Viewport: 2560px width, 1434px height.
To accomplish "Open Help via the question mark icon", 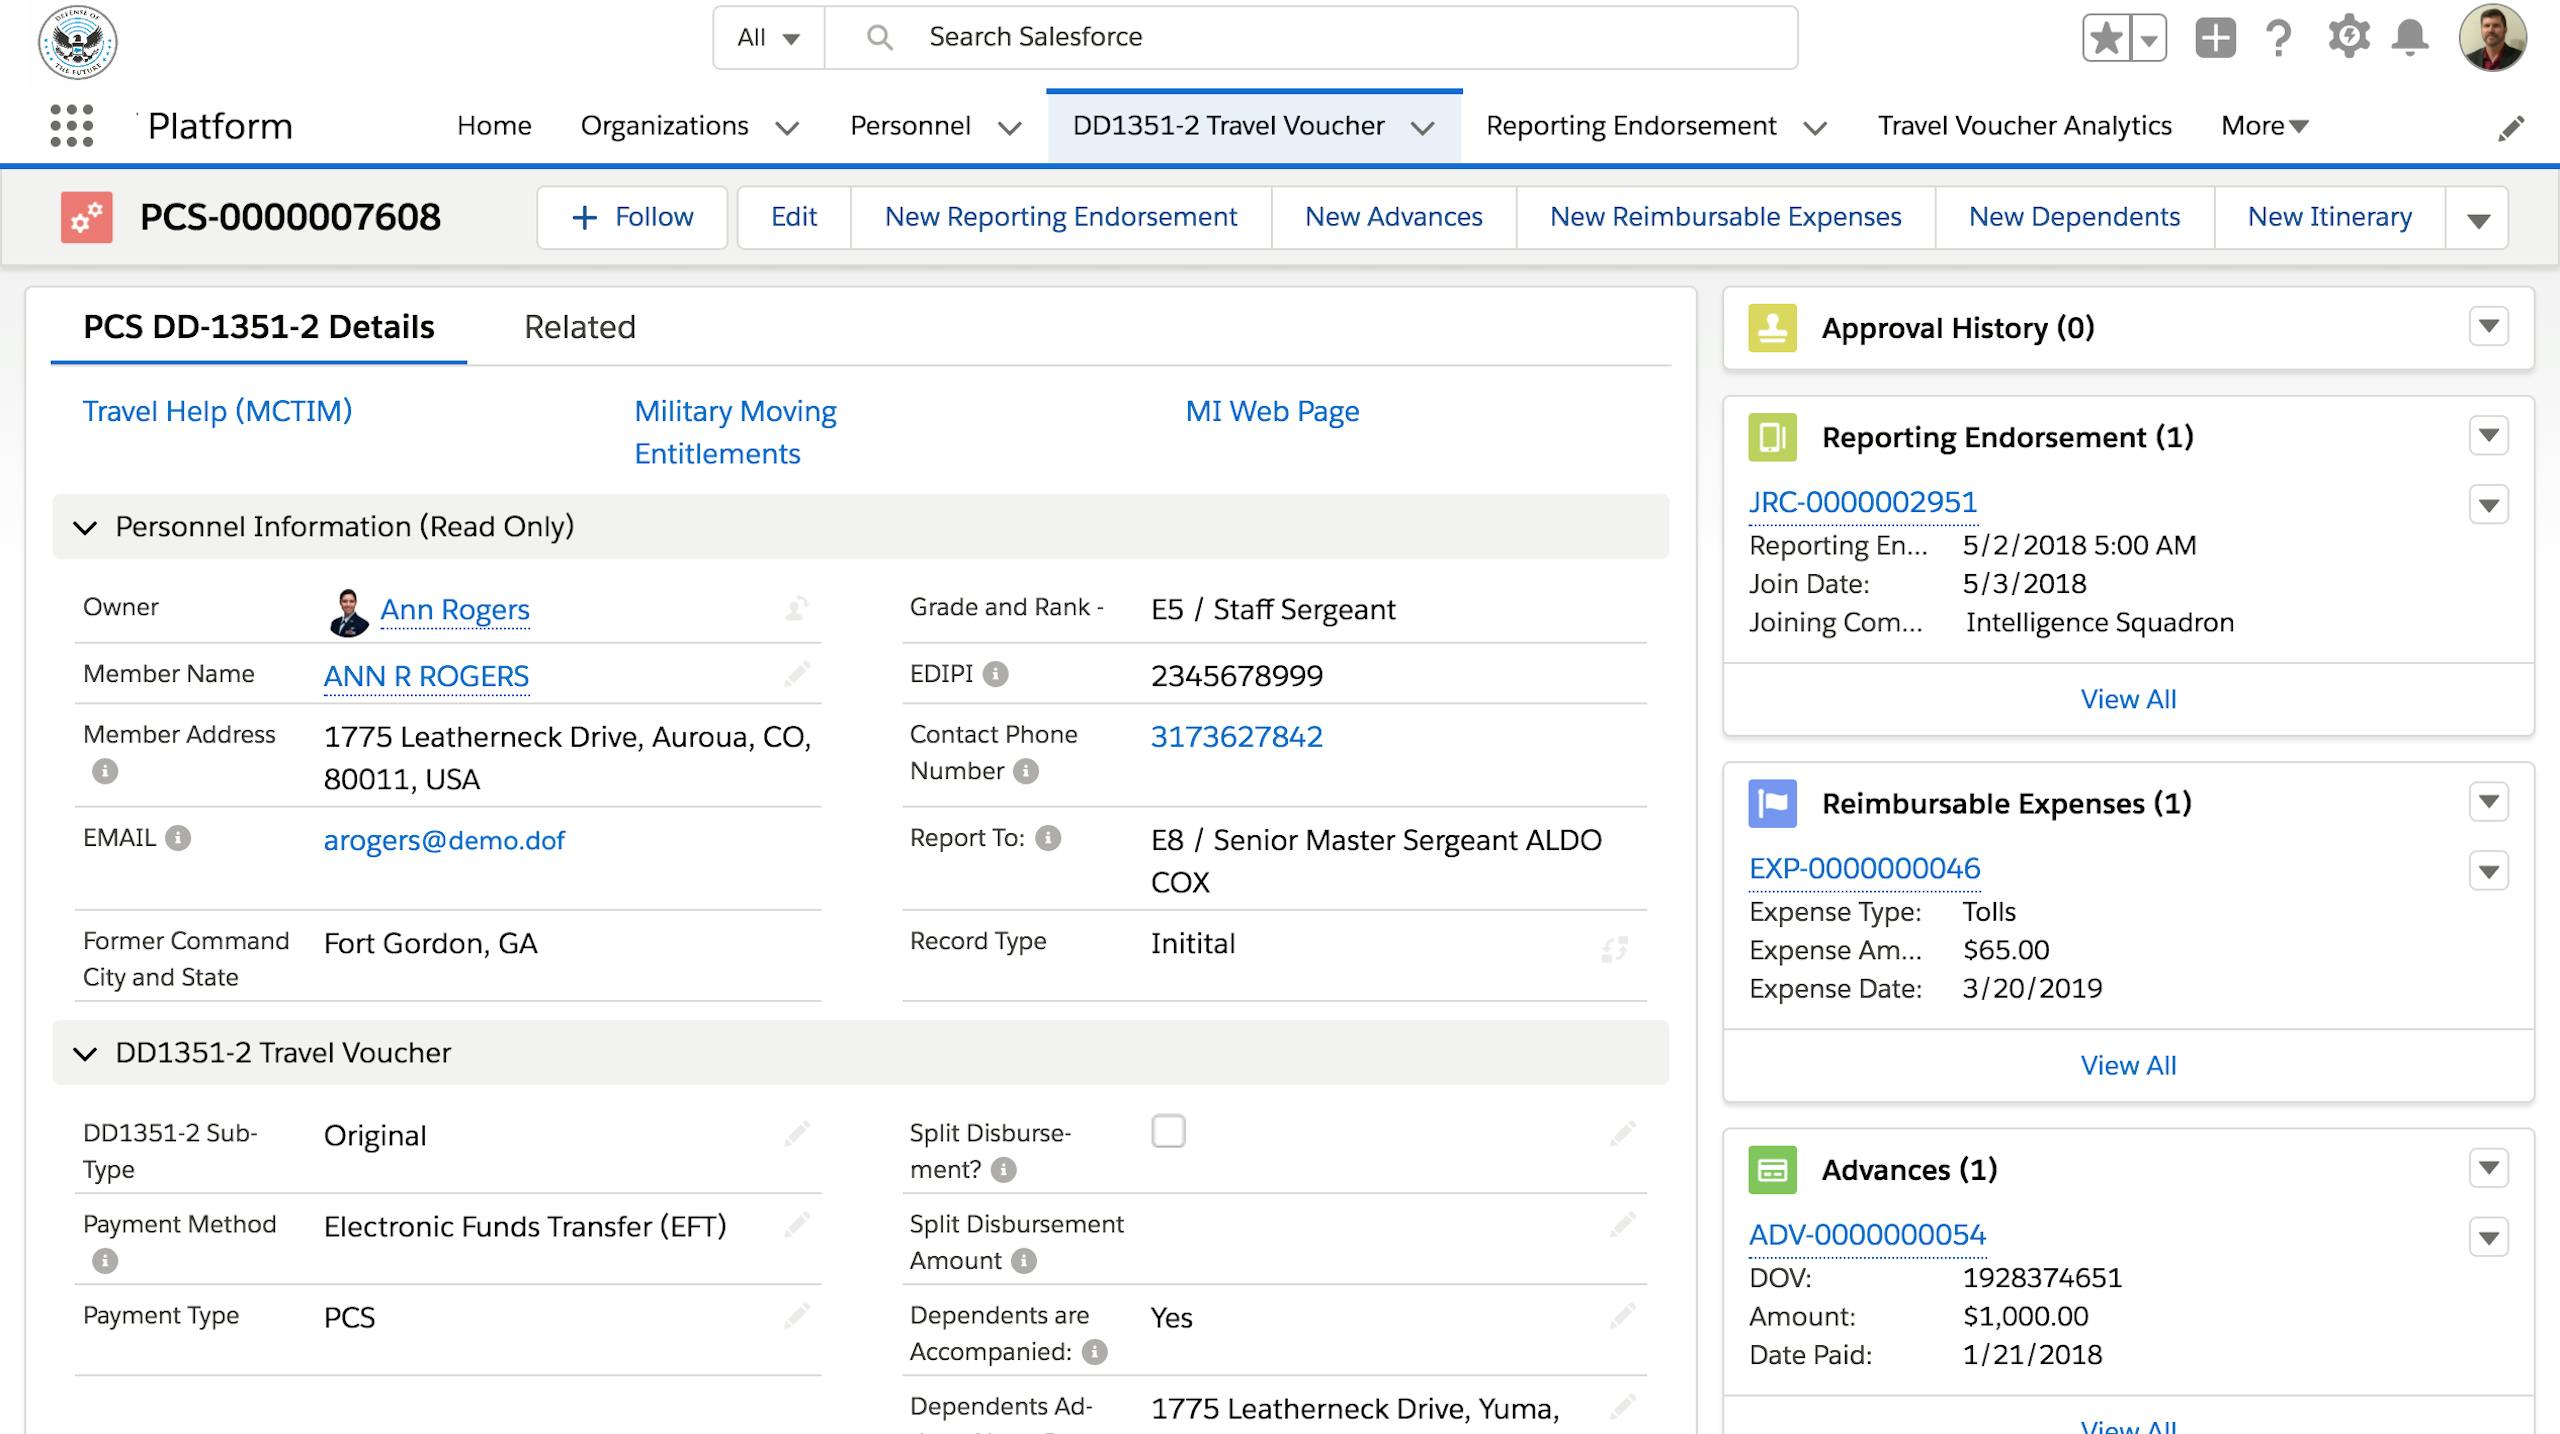I will point(2279,37).
